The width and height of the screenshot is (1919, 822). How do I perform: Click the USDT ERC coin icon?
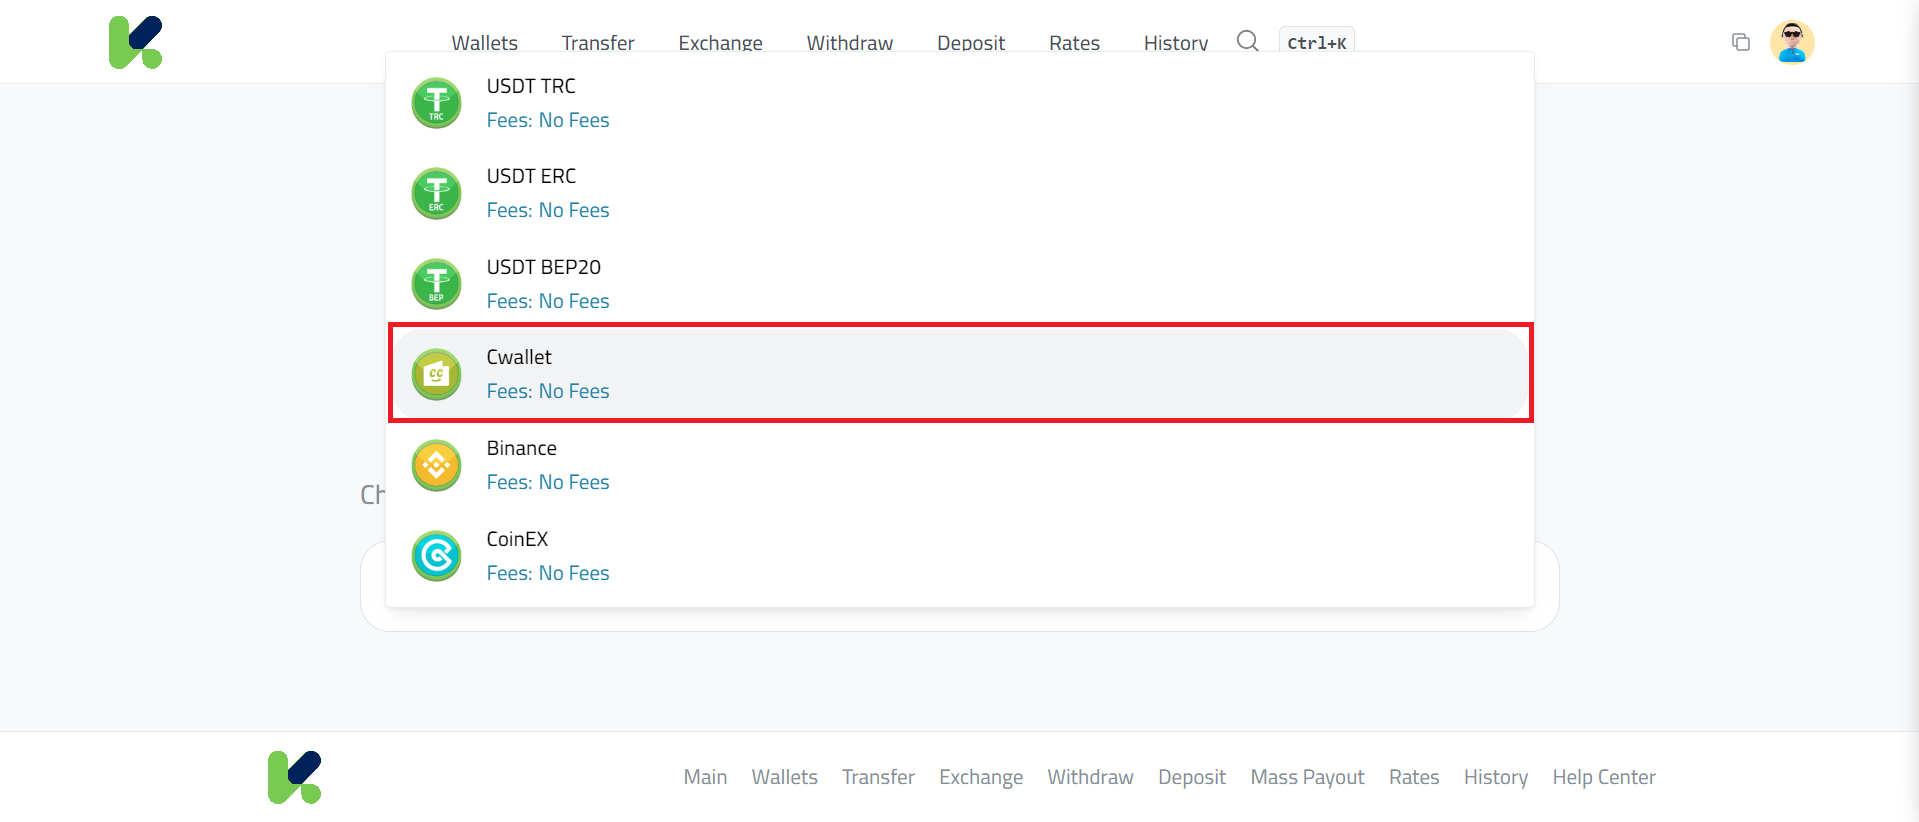(x=437, y=193)
